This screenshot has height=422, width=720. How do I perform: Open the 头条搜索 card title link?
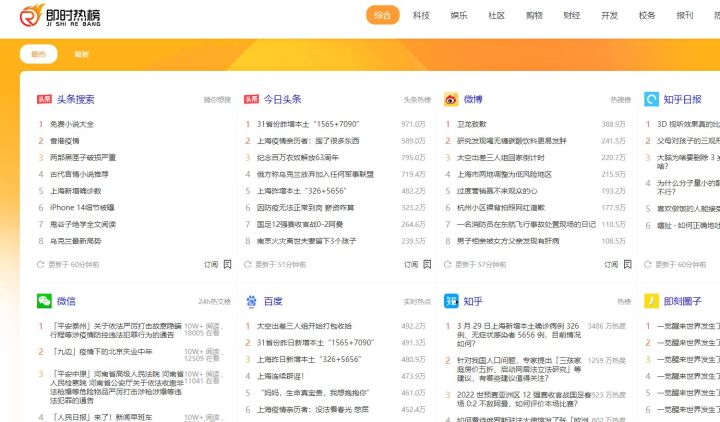point(76,99)
